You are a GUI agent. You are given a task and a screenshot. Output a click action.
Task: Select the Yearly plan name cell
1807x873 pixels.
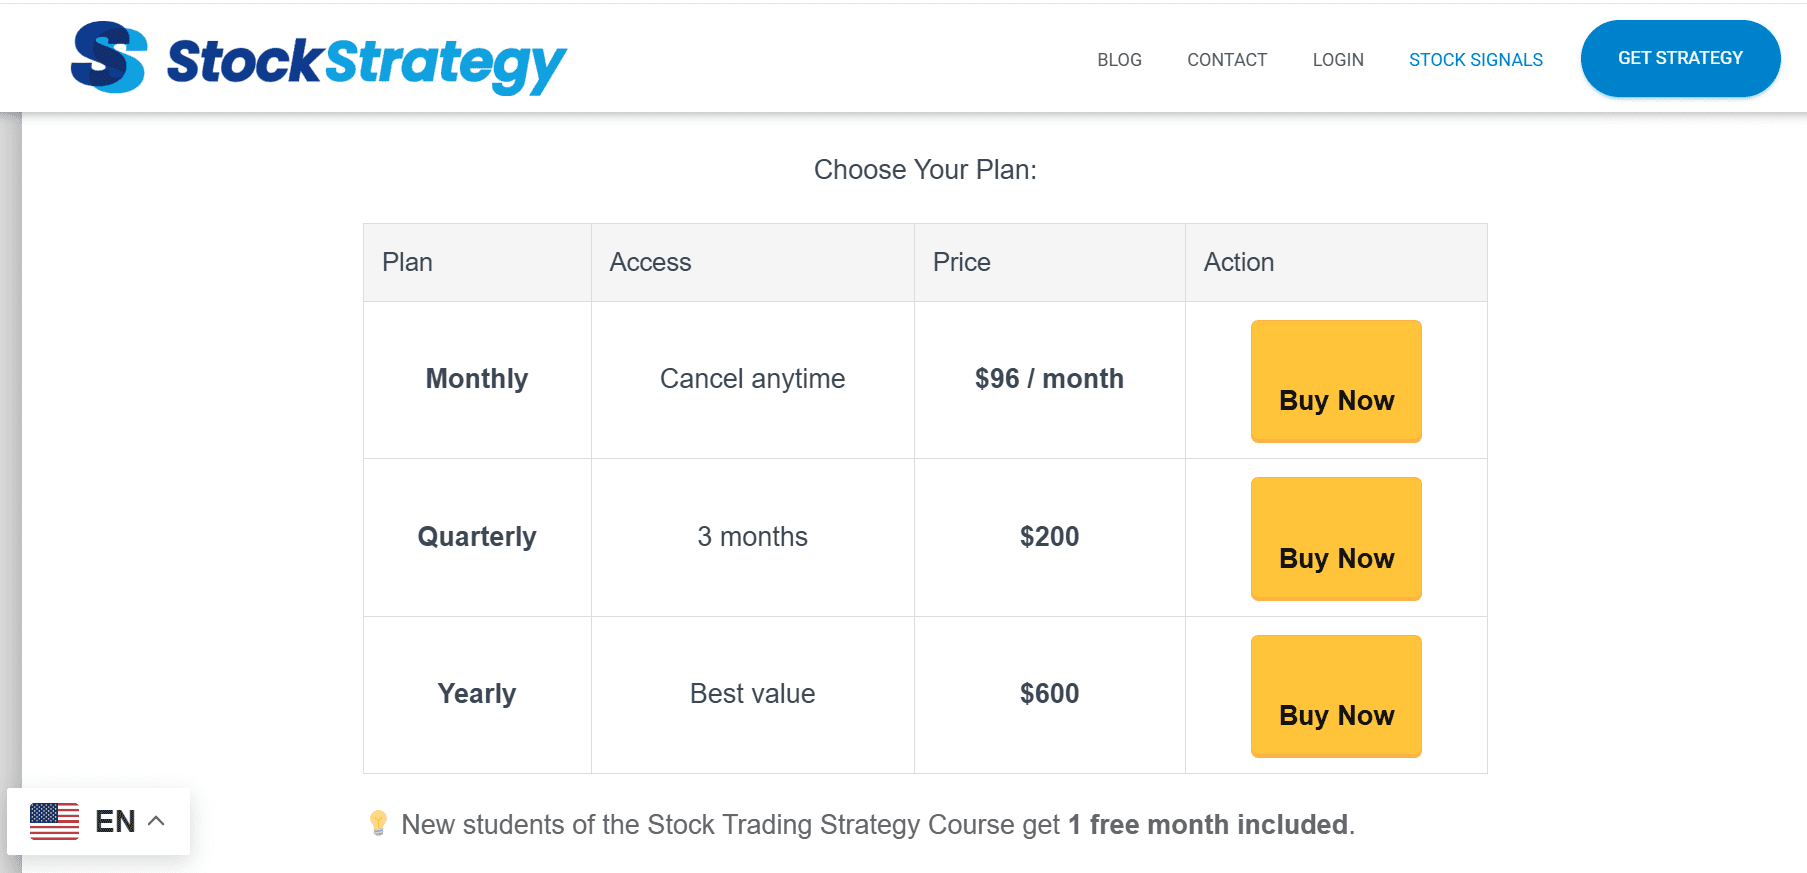(x=477, y=694)
